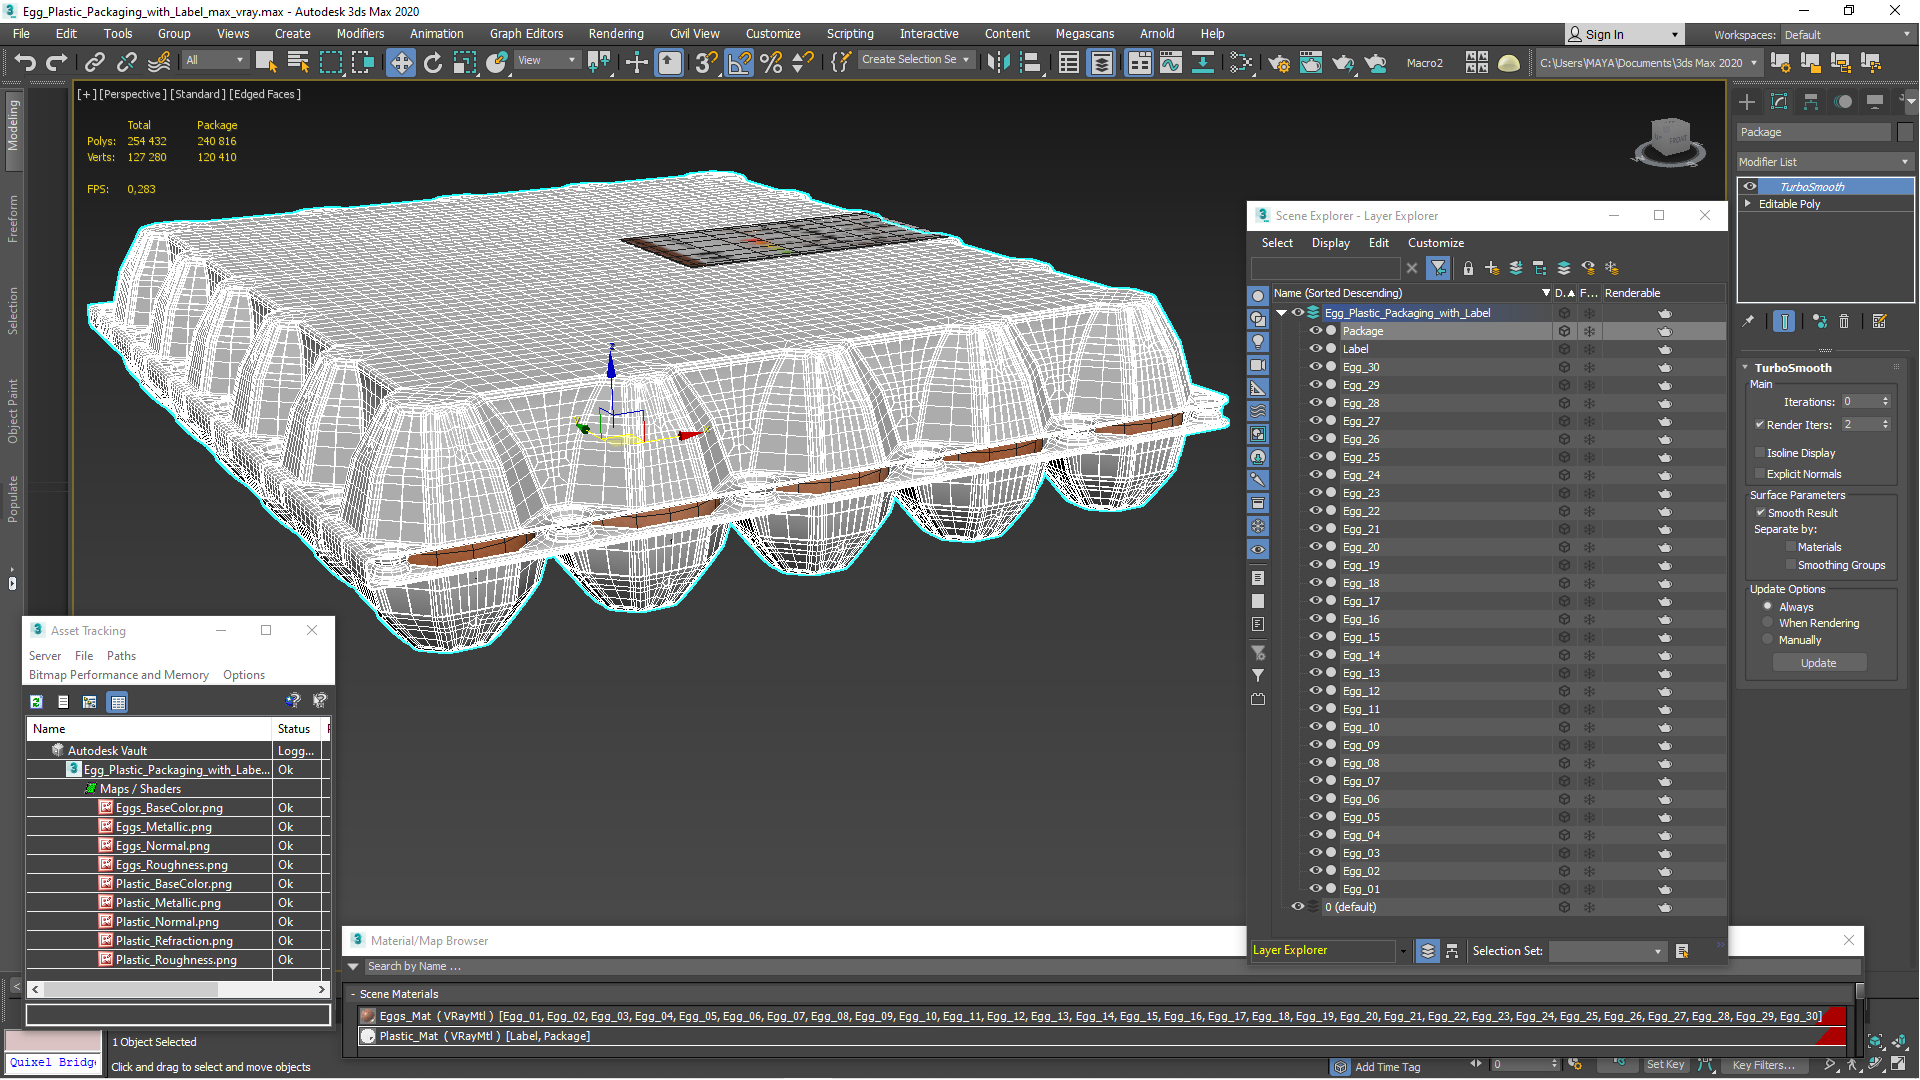The height and width of the screenshot is (1080, 1920).
Task: Open the Selection Set dropdown in Scene Explorer
Action: (x=1607, y=951)
